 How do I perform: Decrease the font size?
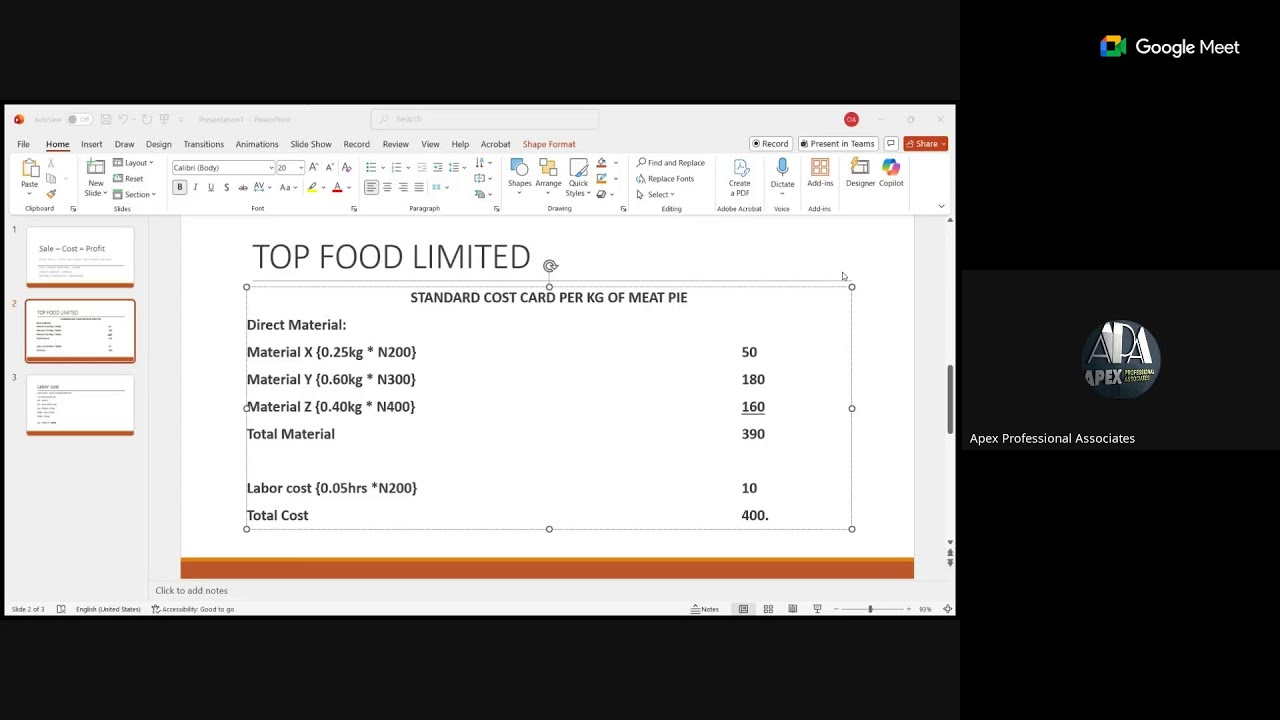(329, 167)
